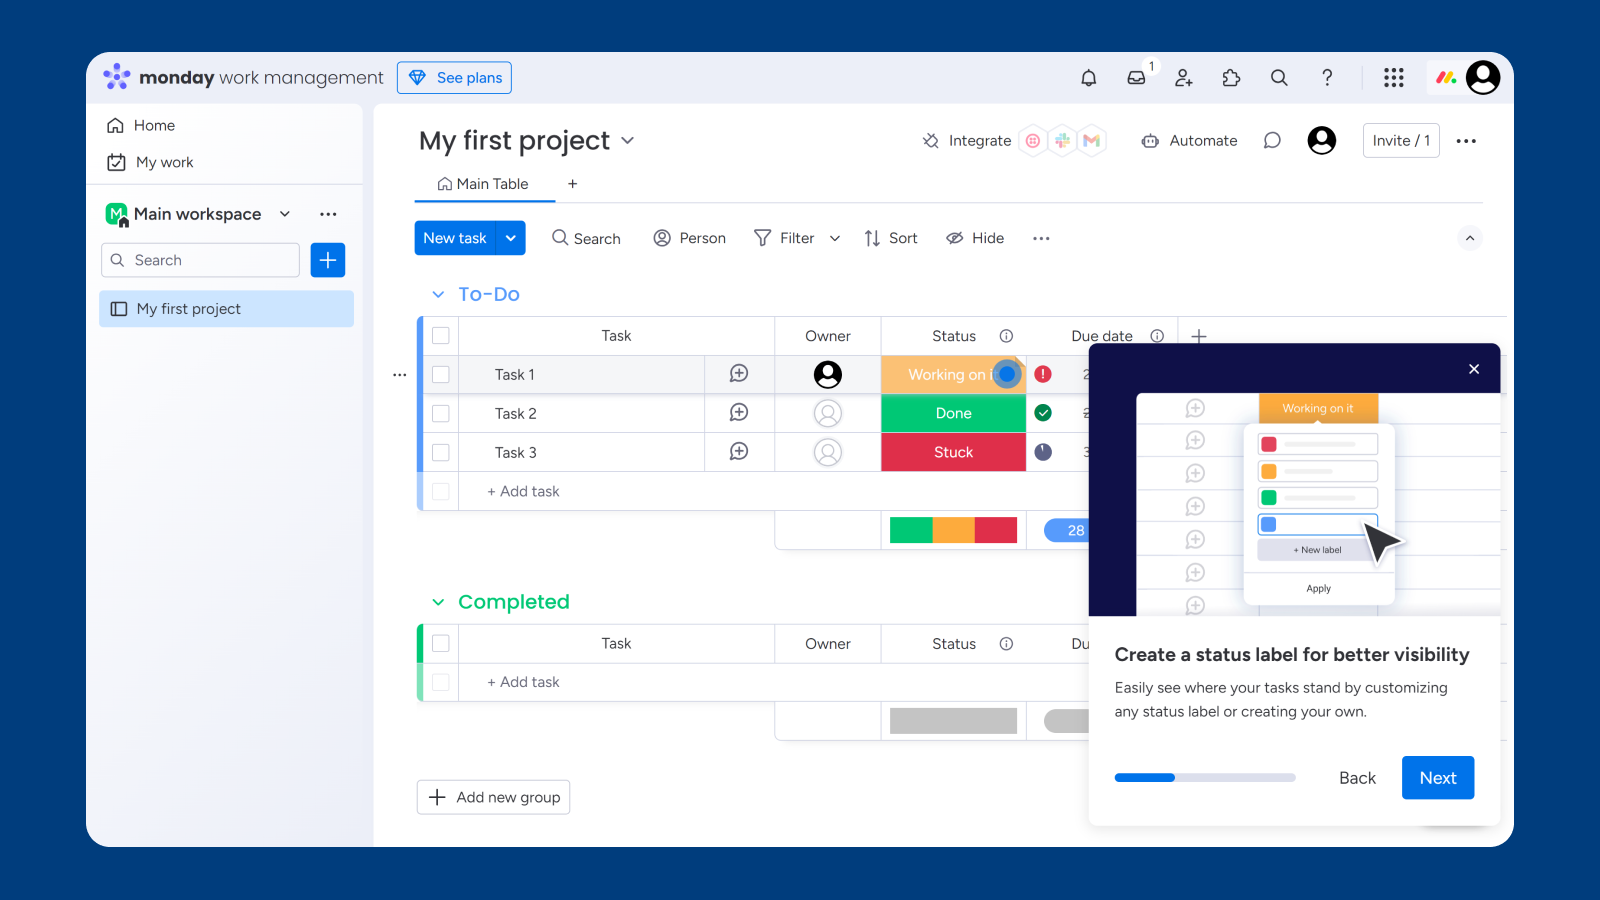Open the notifications bell
The image size is (1600, 900).
coord(1089,78)
